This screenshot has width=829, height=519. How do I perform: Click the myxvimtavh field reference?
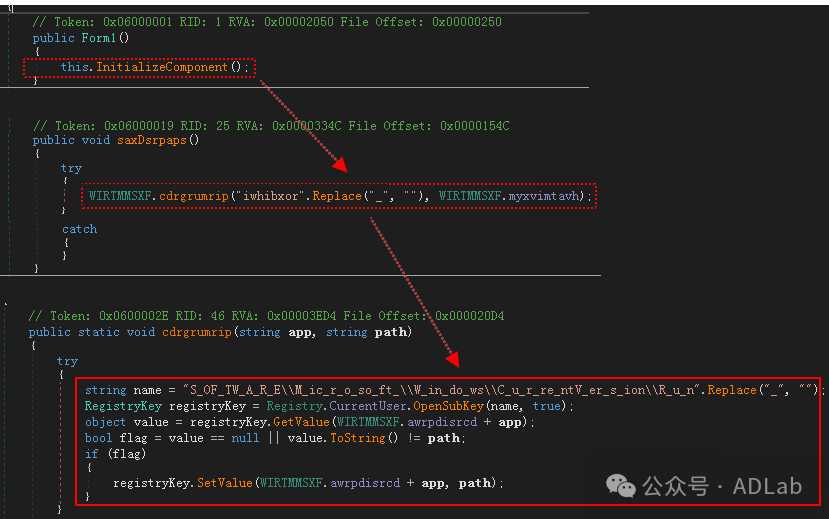click(x=544, y=196)
